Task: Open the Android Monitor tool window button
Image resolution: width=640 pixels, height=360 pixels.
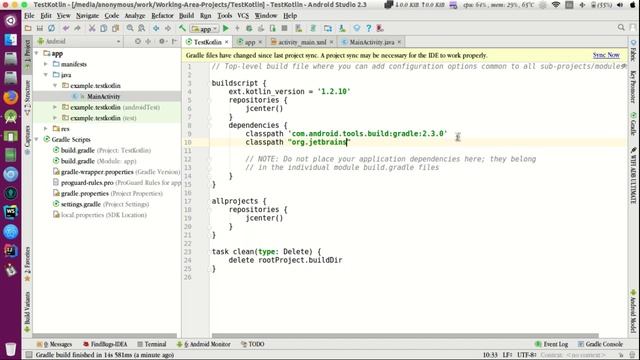Action: (x=204, y=344)
